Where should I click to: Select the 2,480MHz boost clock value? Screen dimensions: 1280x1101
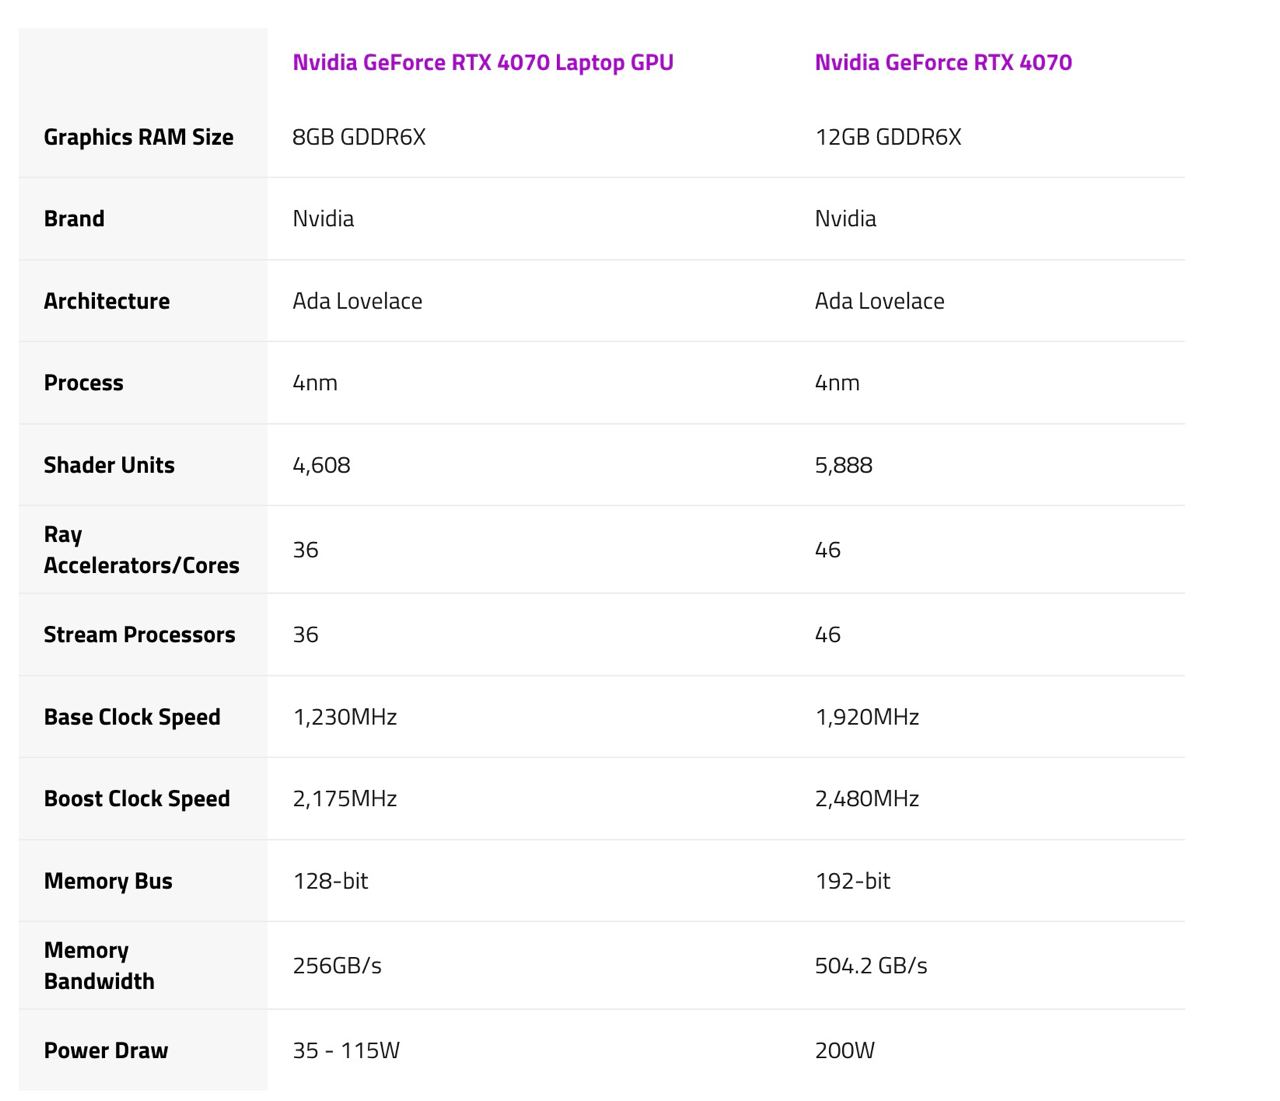click(x=867, y=799)
